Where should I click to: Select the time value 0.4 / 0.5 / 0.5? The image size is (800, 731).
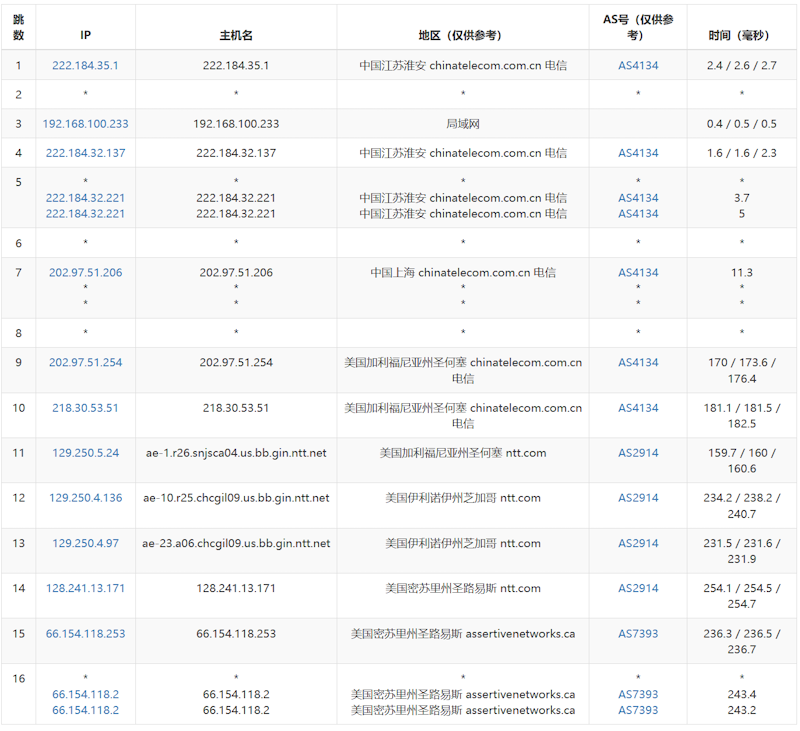742,124
